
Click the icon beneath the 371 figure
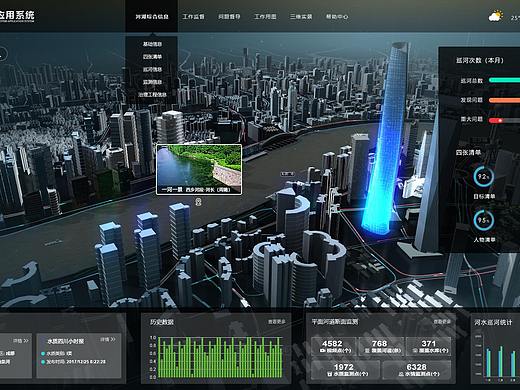[x=415, y=351]
